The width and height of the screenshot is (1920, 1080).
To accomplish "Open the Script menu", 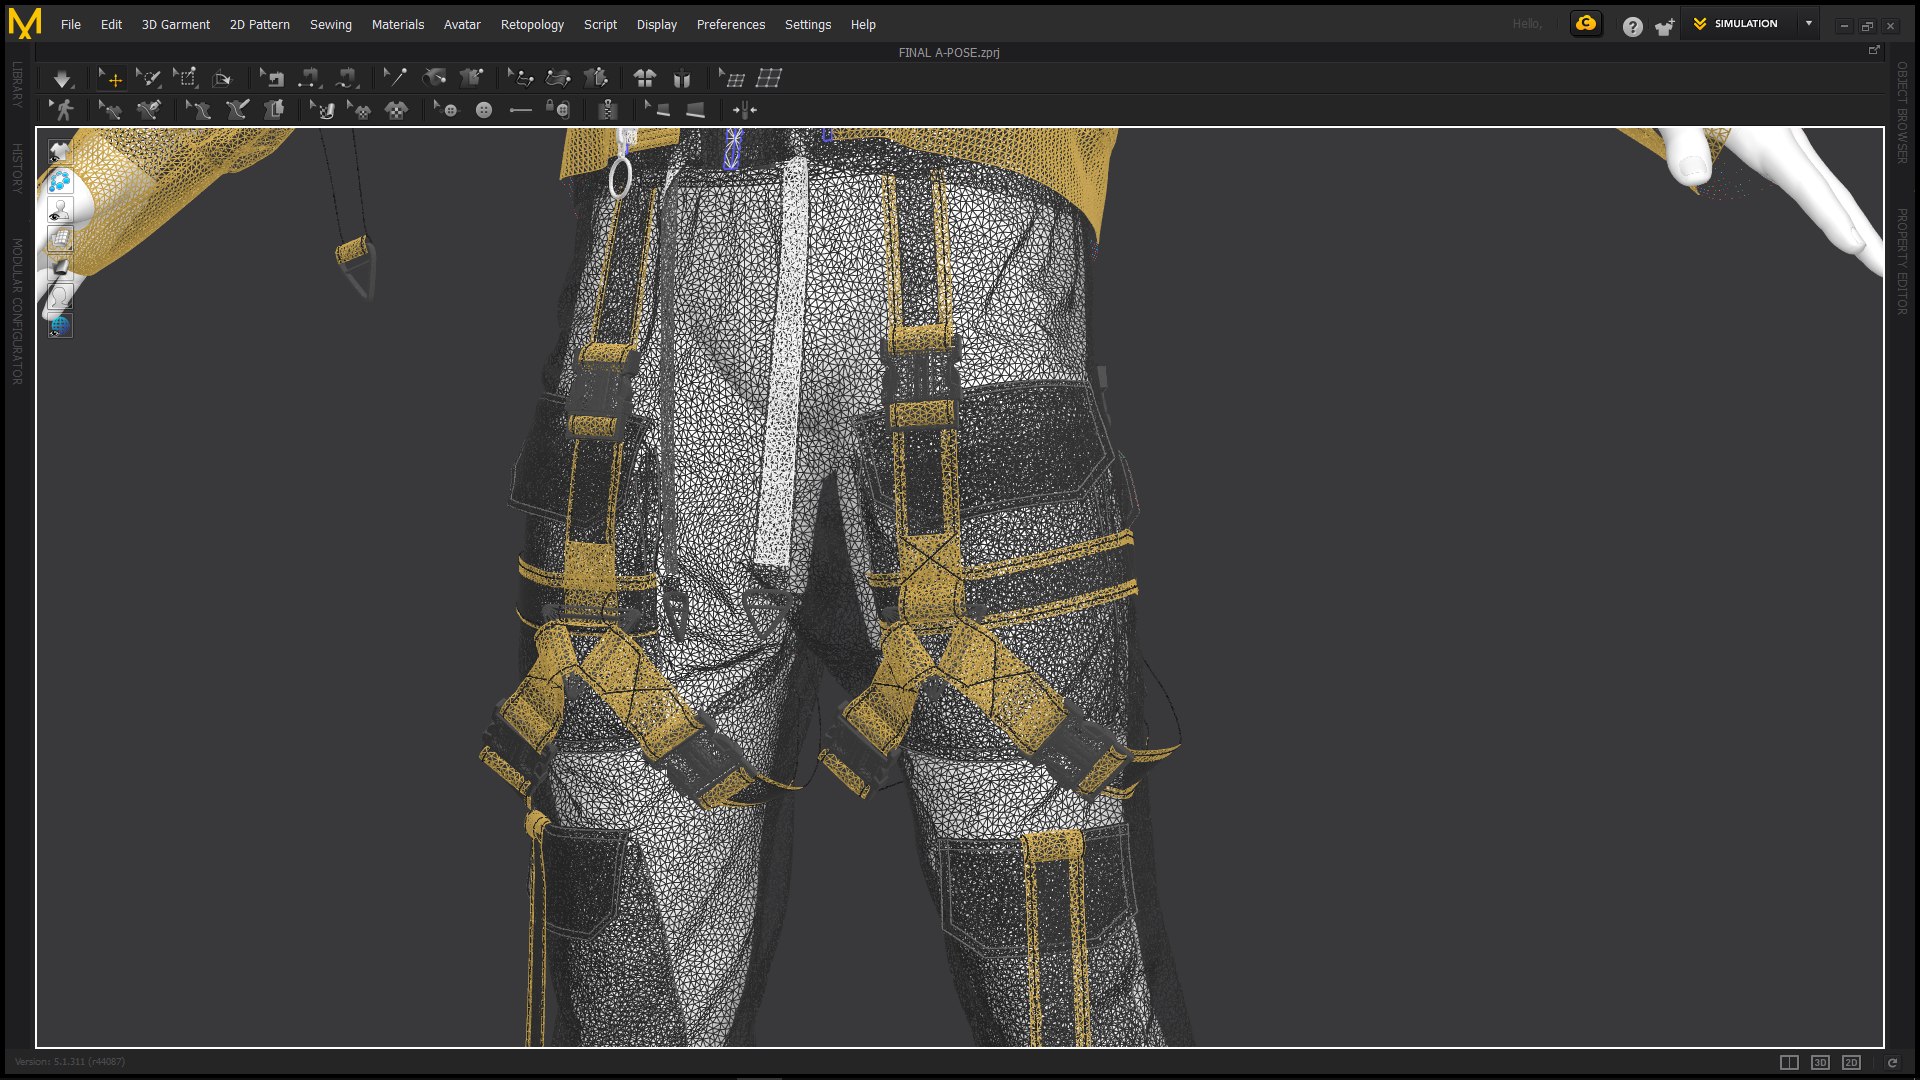I will click(x=600, y=24).
